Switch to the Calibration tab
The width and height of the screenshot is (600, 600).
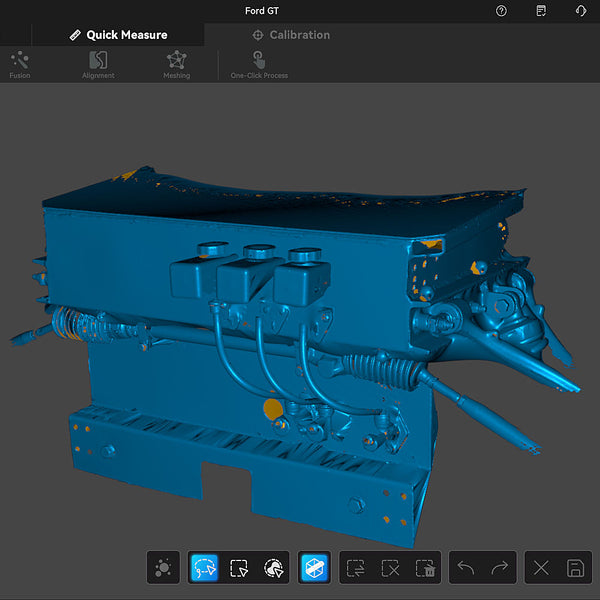(291, 35)
